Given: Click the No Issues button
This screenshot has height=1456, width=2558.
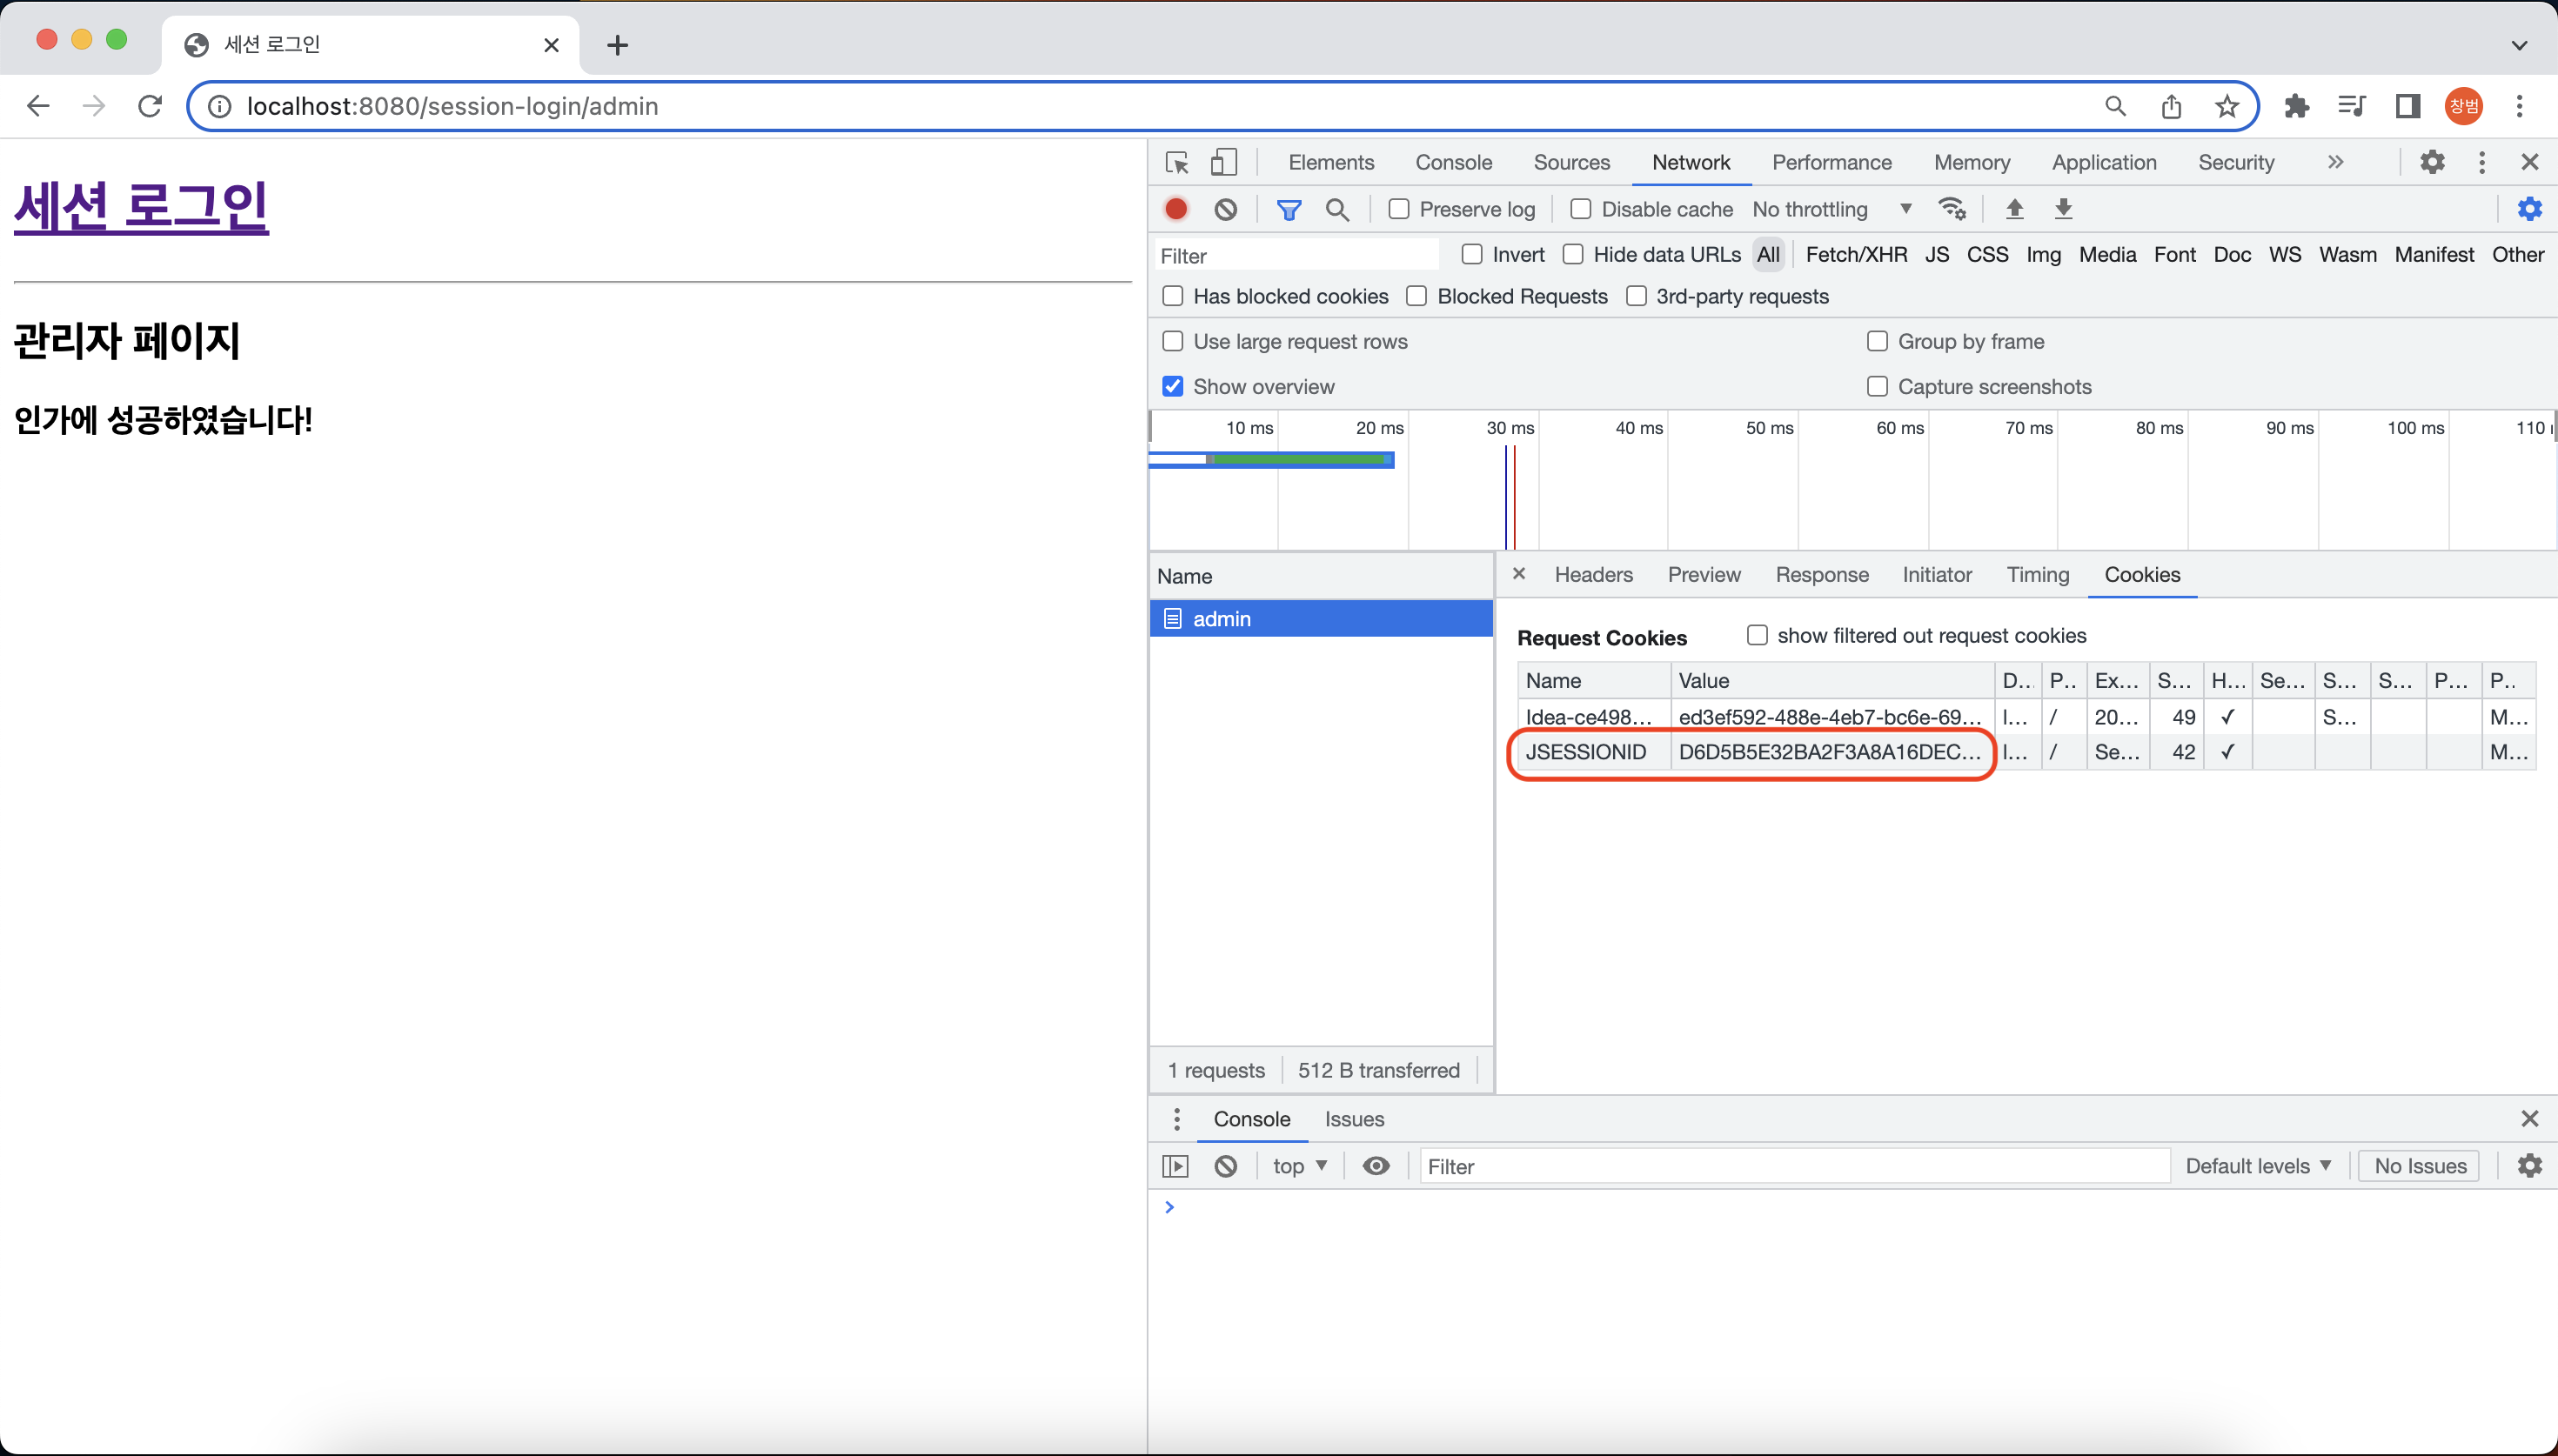Looking at the screenshot, I should 2419,1166.
